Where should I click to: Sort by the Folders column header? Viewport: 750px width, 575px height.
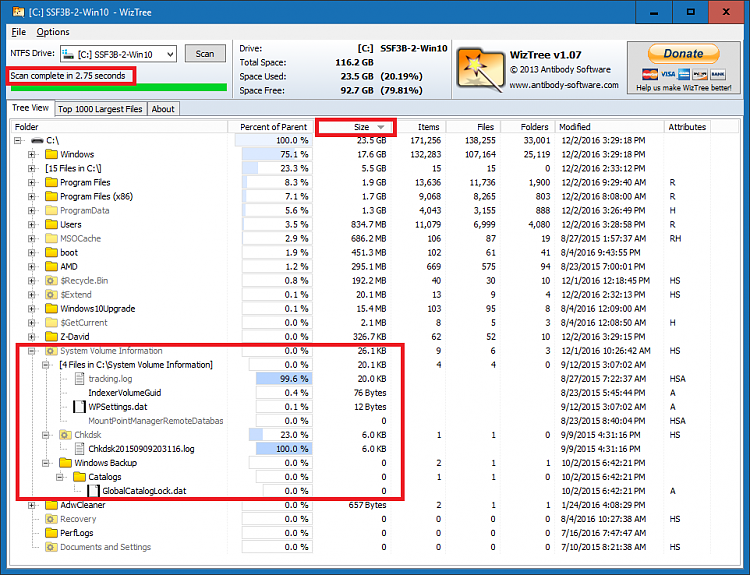coord(528,127)
